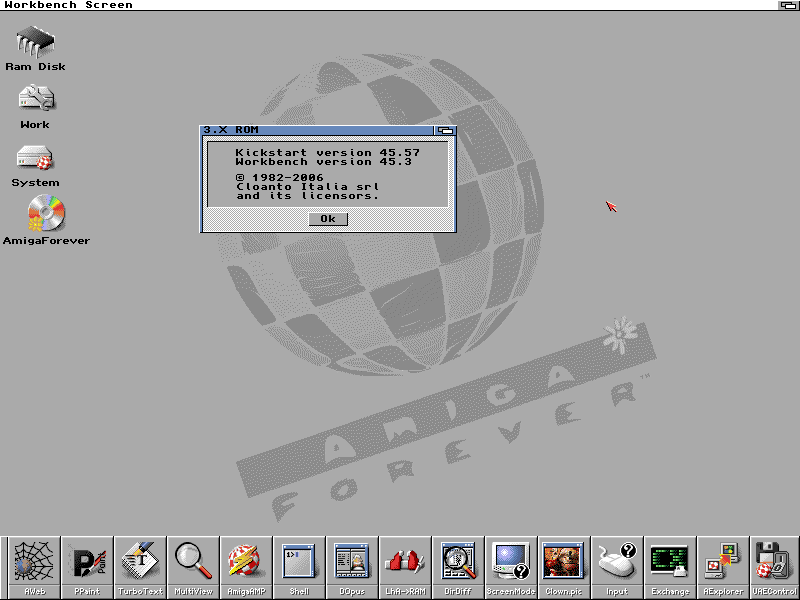Image resolution: width=800 pixels, height=600 pixels.
Task: Start PPaint from the bottom toolbar
Action: tap(87, 563)
